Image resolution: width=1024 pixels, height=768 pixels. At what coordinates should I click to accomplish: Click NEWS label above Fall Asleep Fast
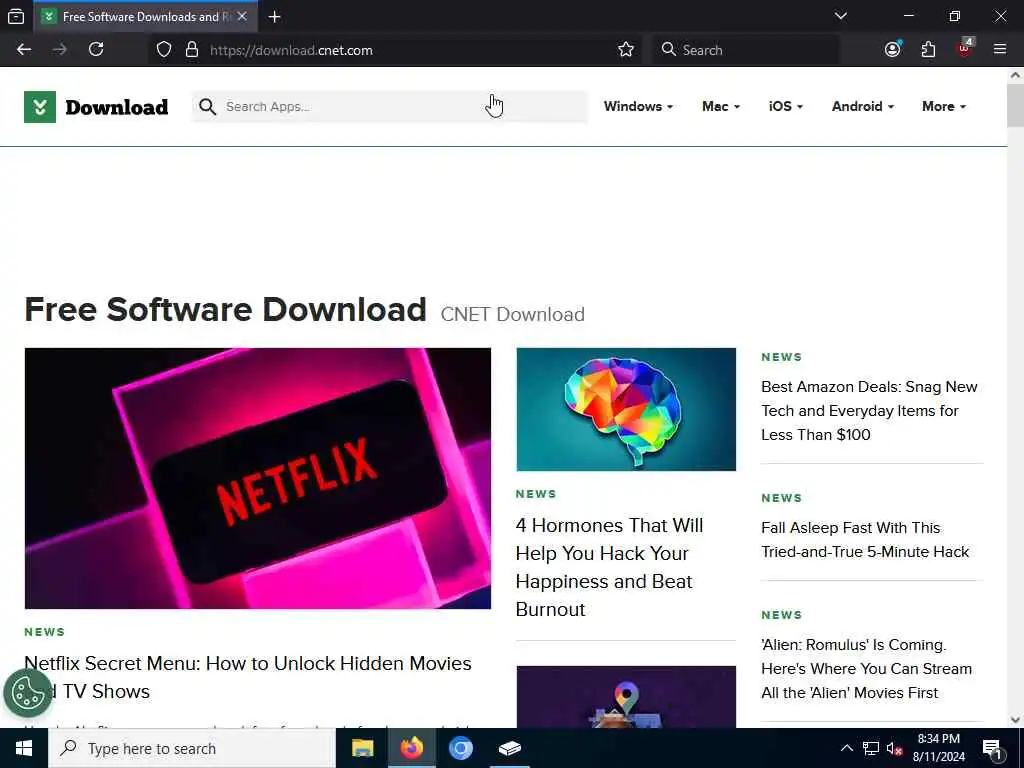[x=781, y=498]
